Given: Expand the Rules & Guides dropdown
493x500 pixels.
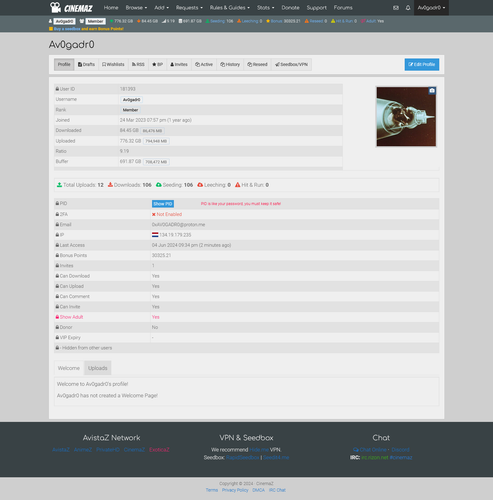Looking at the screenshot, I should point(230,8).
